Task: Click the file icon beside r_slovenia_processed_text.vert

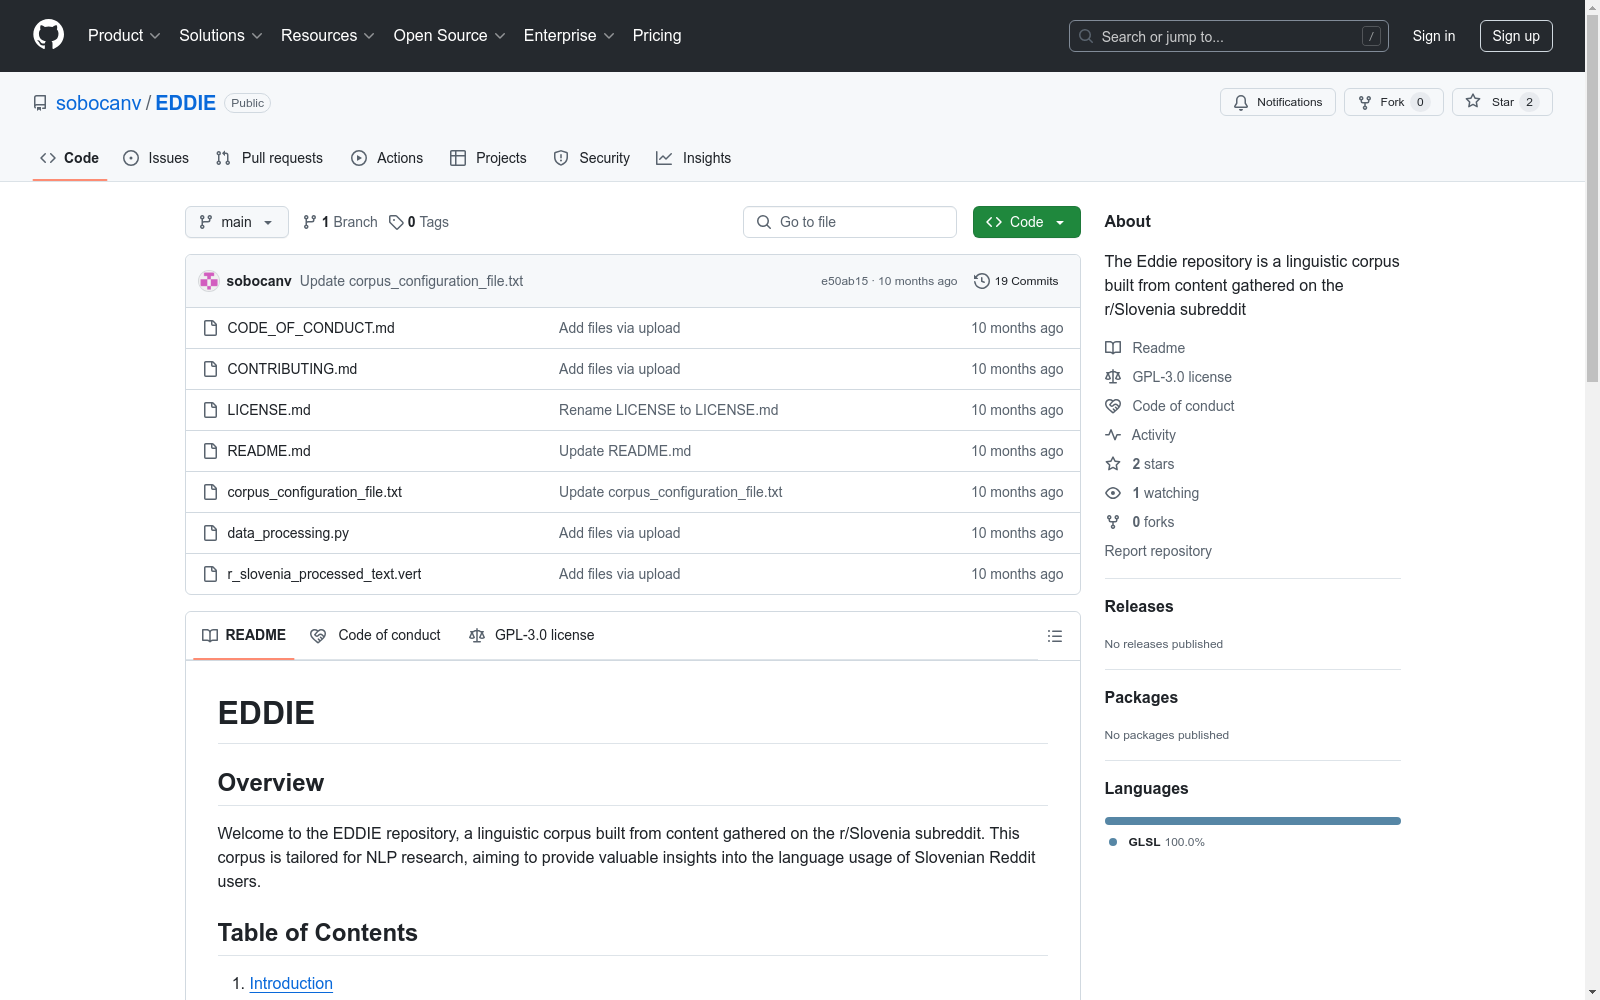Action: (210, 574)
